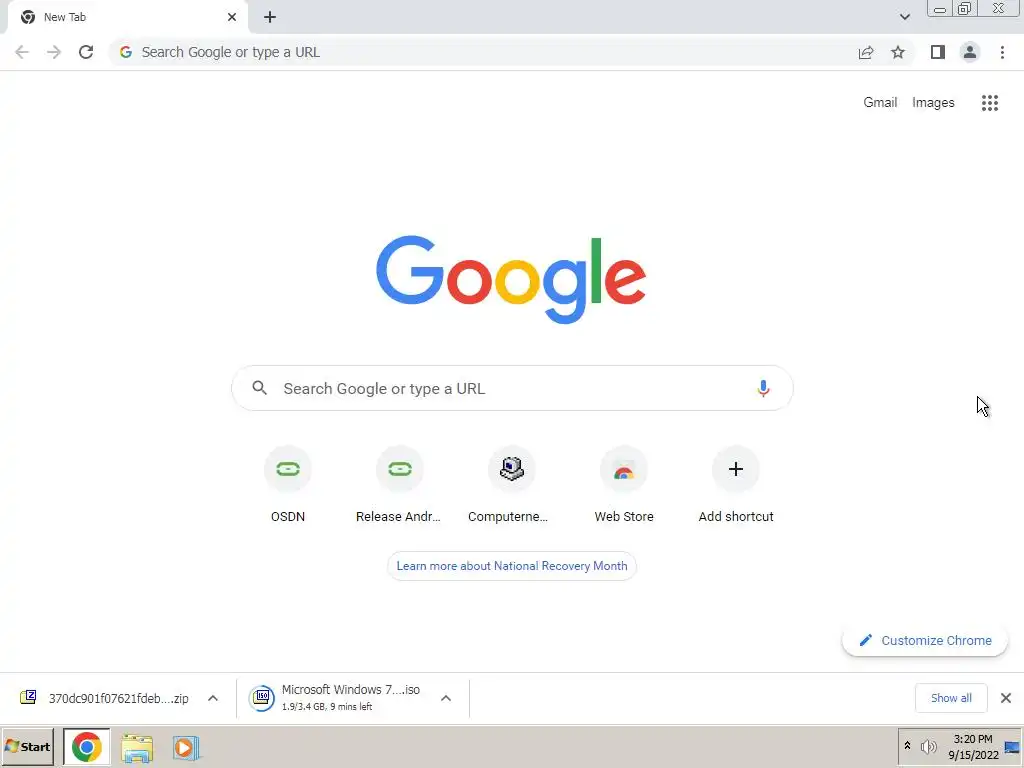
Task: Expand options for the Windows 7 iso download
Action: (x=446, y=698)
